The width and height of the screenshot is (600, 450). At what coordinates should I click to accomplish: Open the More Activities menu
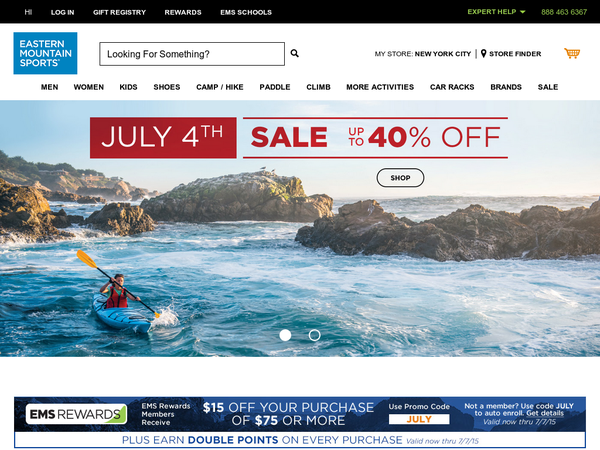380,87
